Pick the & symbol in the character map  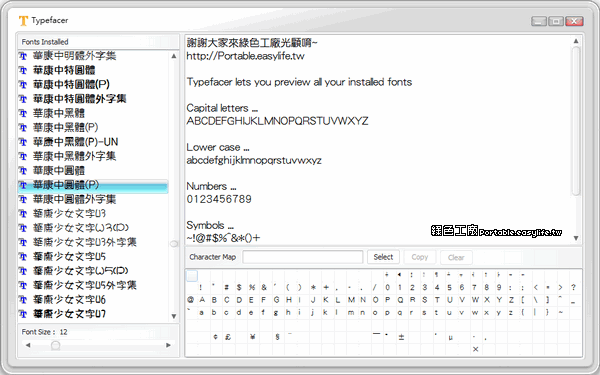point(264,287)
